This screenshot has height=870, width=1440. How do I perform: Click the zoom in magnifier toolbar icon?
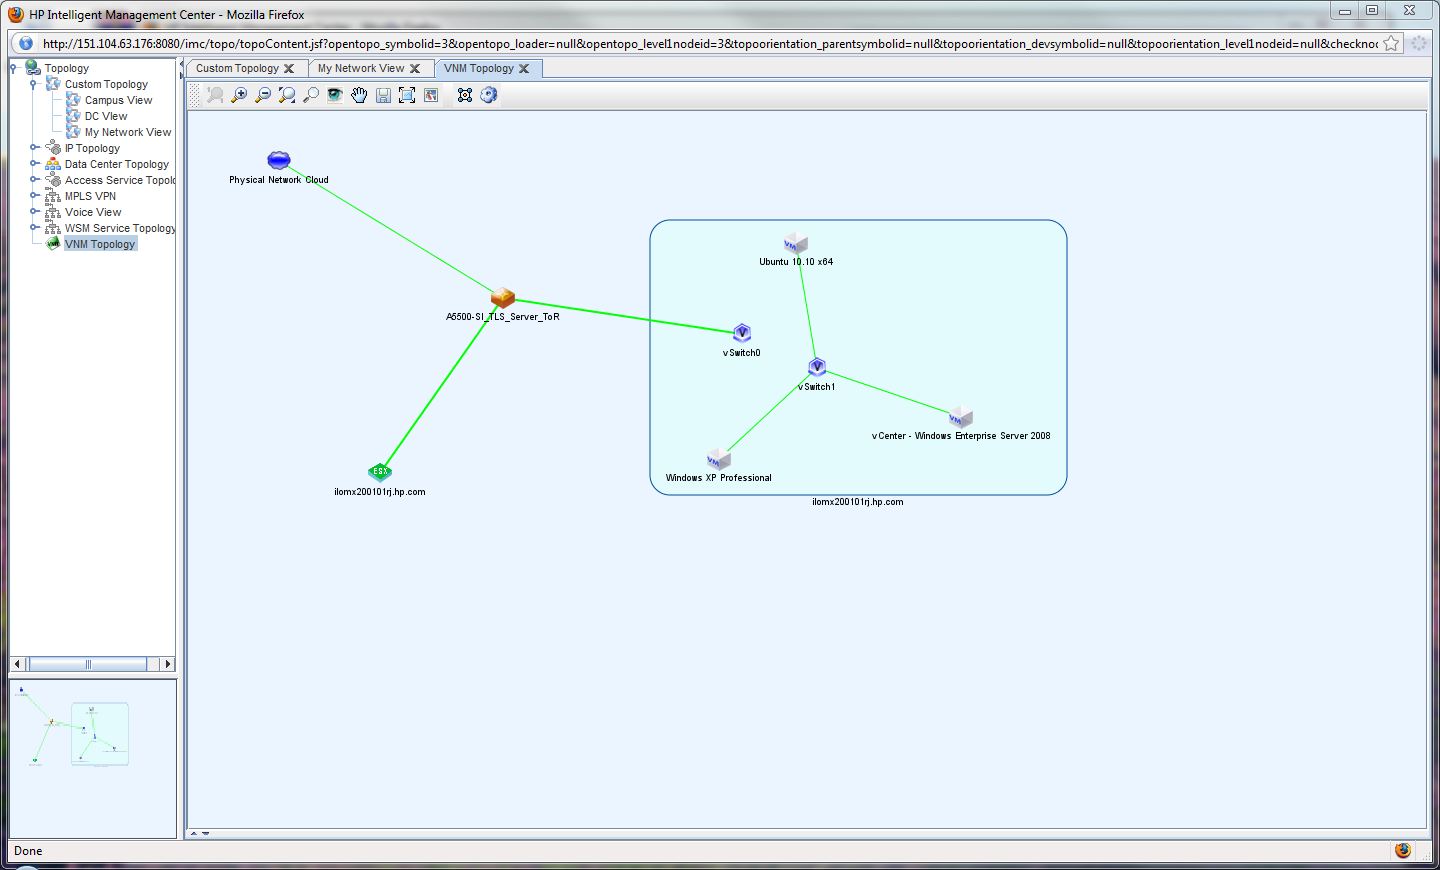(x=239, y=95)
